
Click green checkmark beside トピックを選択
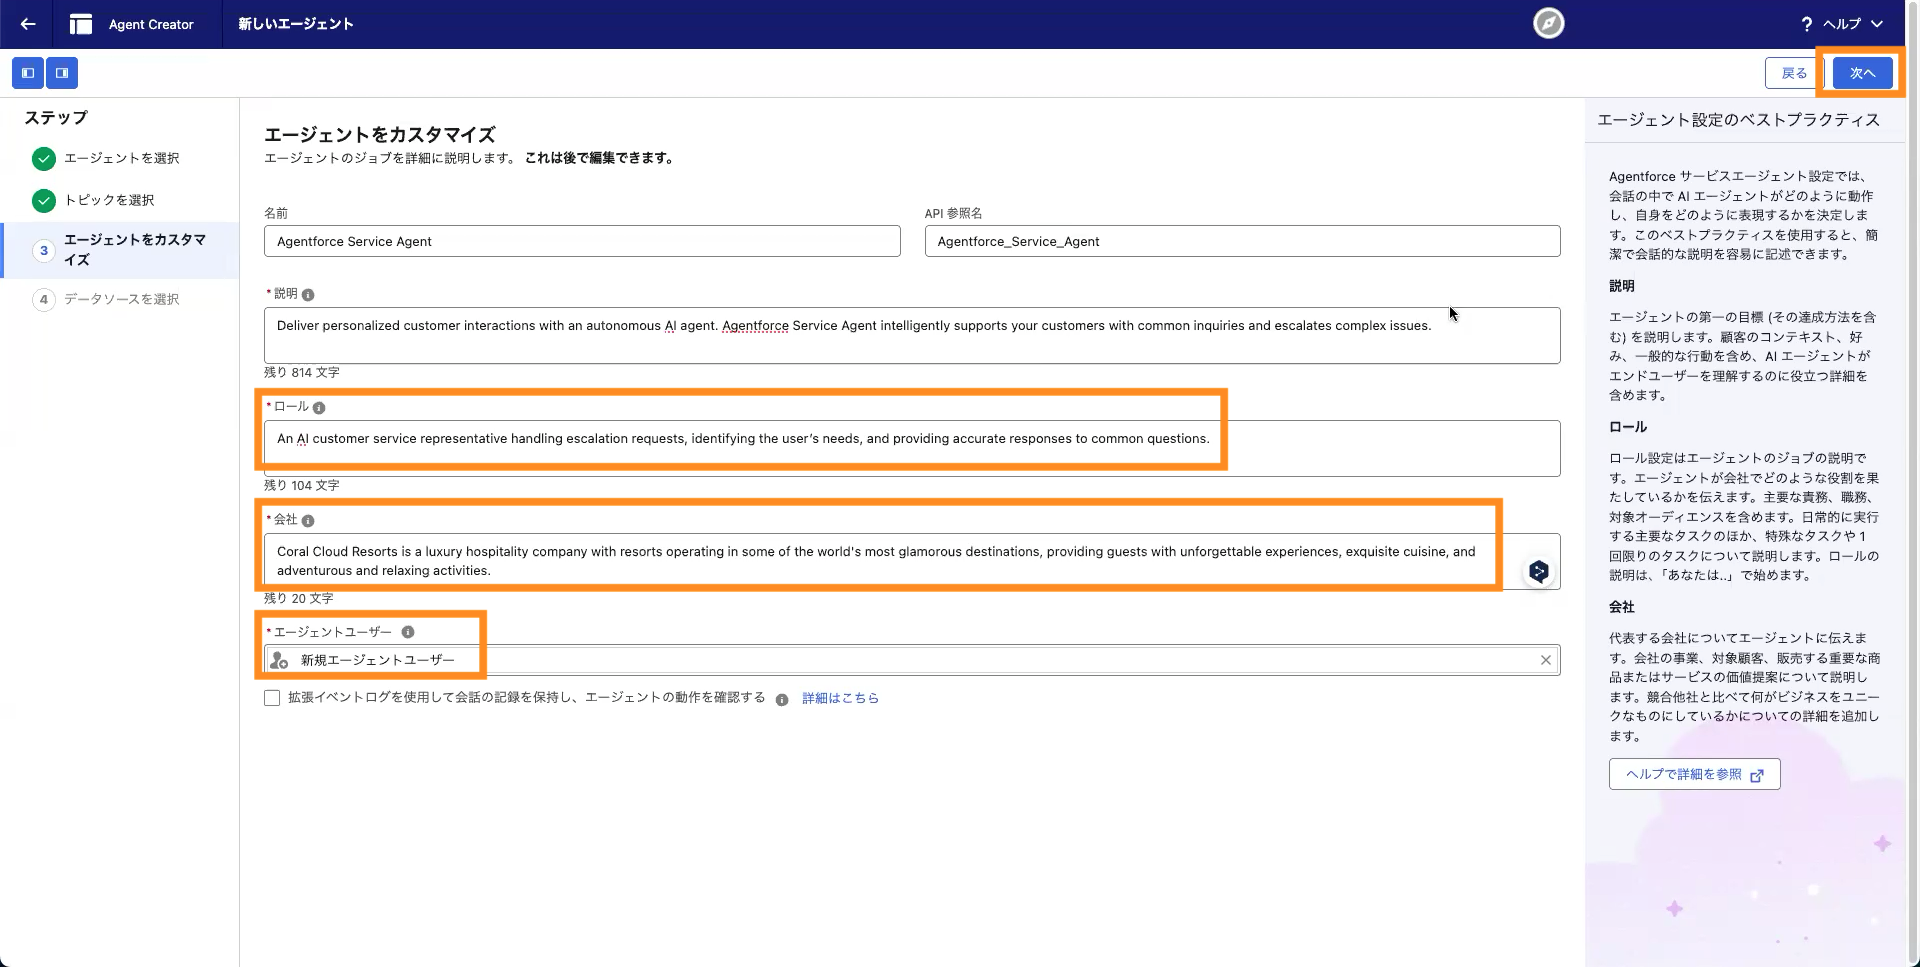(43, 200)
